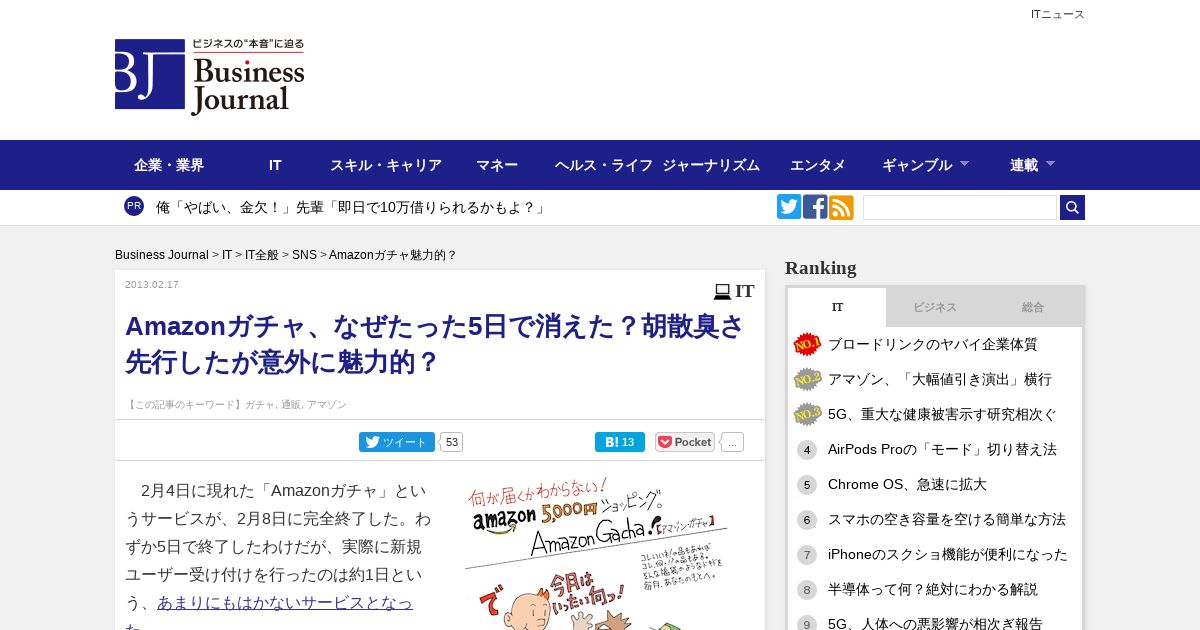Click the IT breadcrumb link
Screen dimensions: 1200x630
(x=227, y=255)
